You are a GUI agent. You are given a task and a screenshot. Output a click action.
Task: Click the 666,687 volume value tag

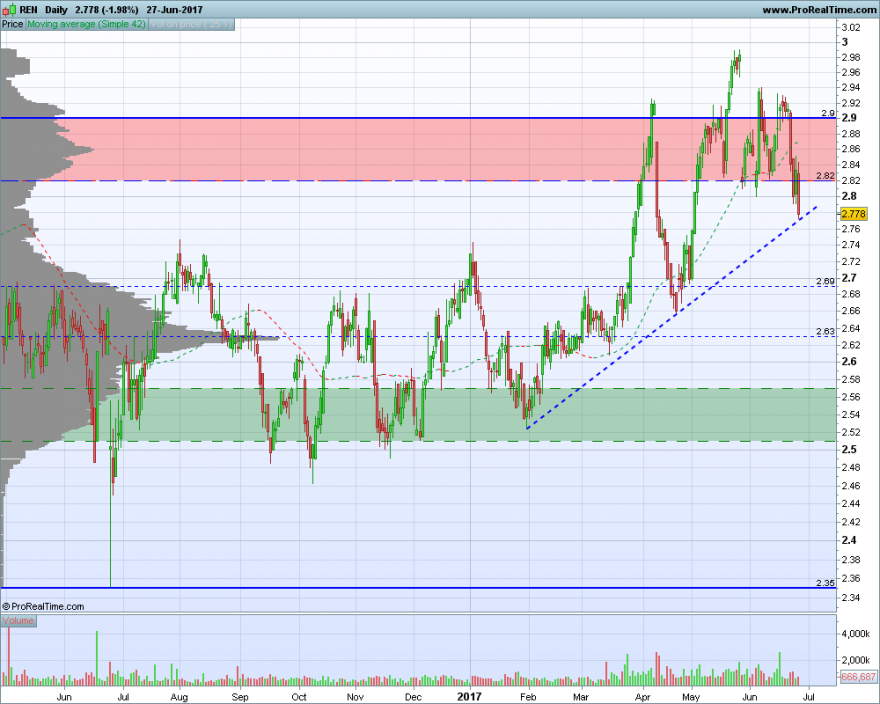click(859, 677)
